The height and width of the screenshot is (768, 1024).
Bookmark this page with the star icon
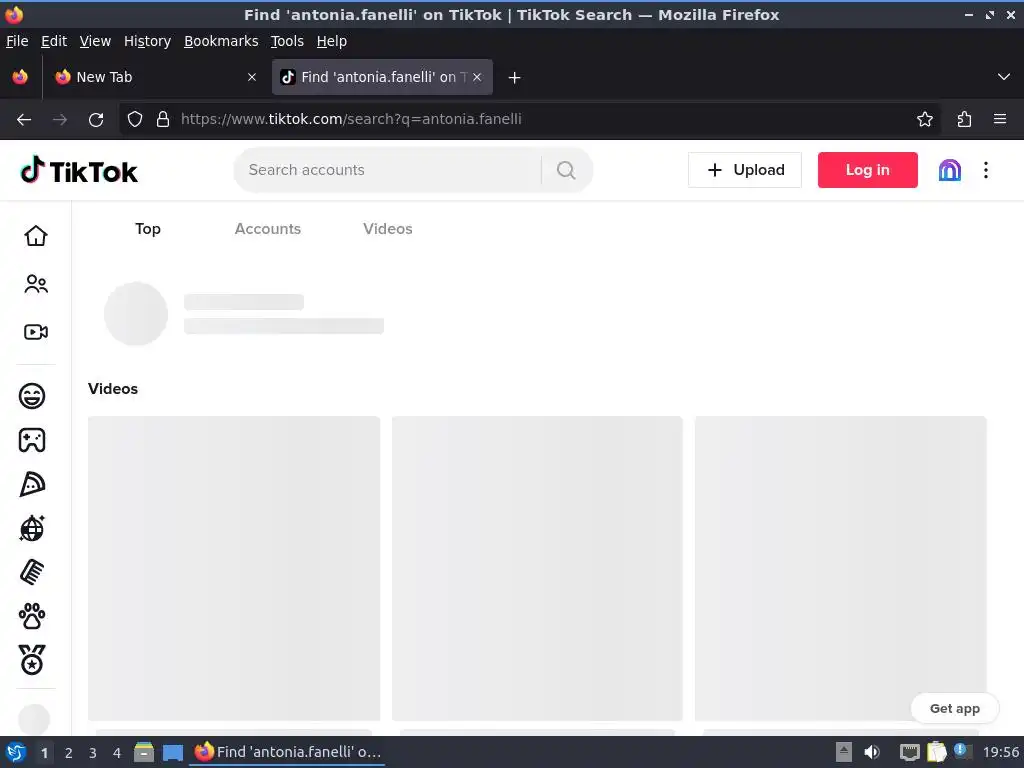[925, 120]
